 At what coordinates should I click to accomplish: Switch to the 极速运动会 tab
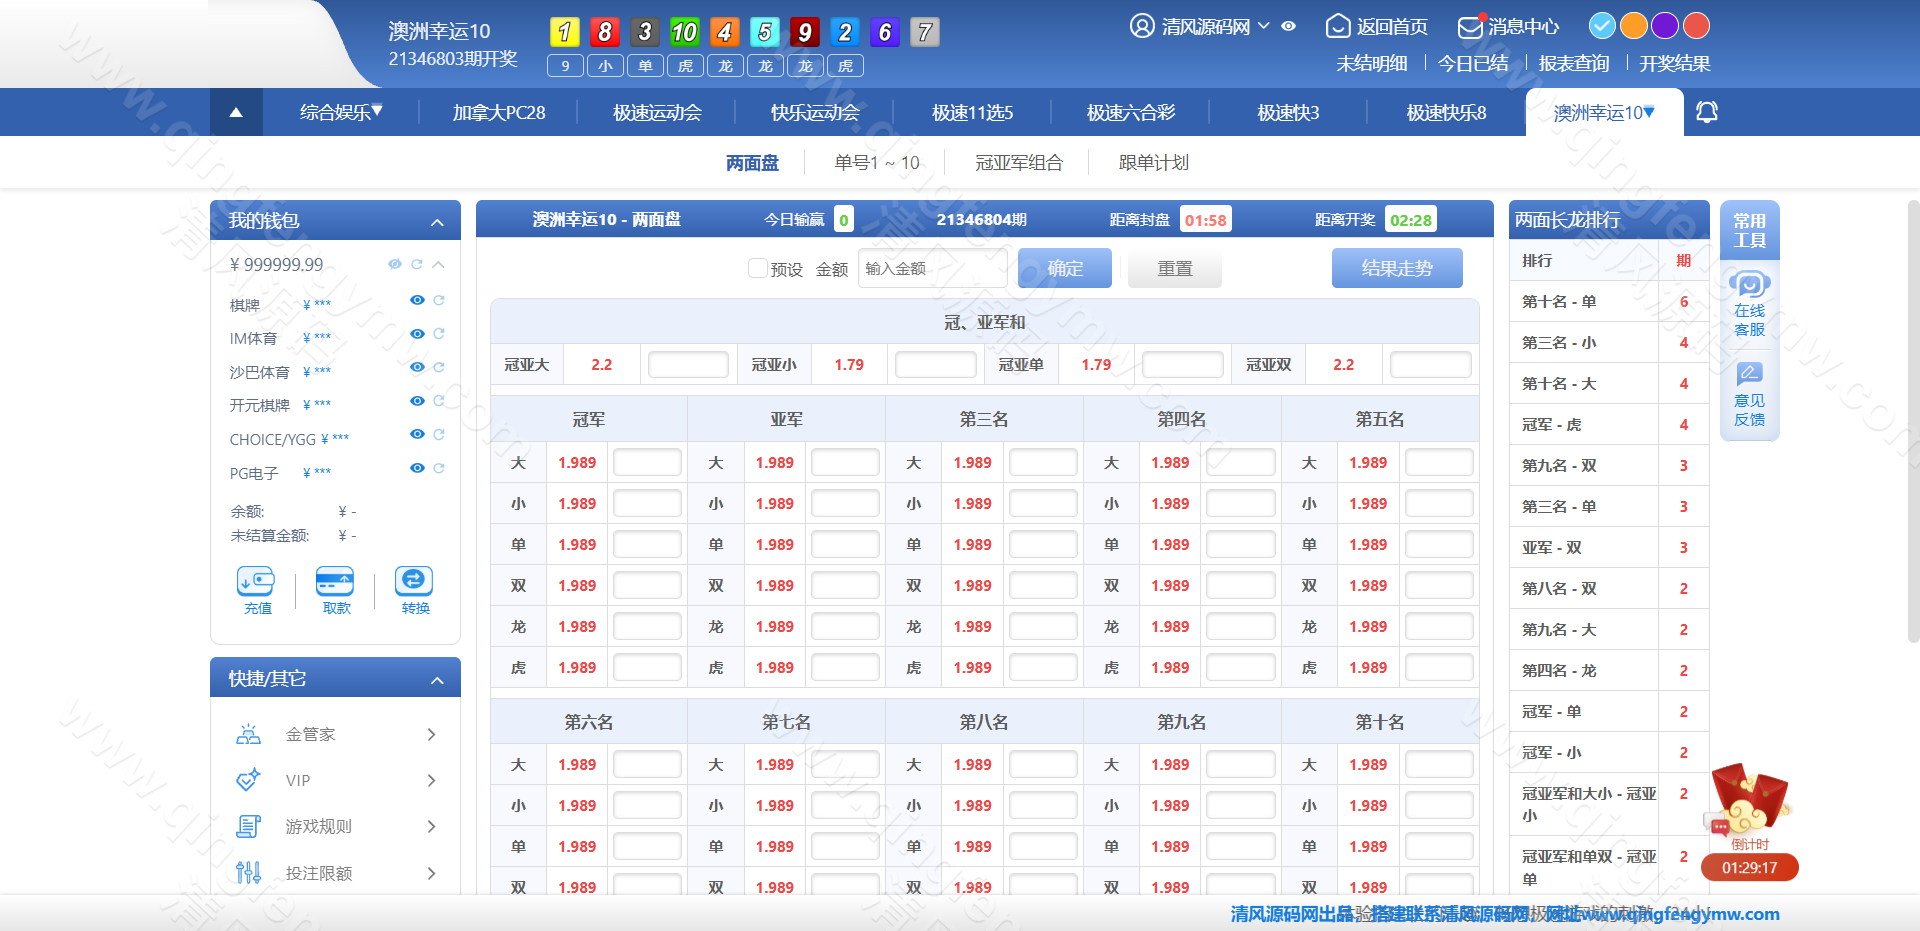click(x=657, y=112)
